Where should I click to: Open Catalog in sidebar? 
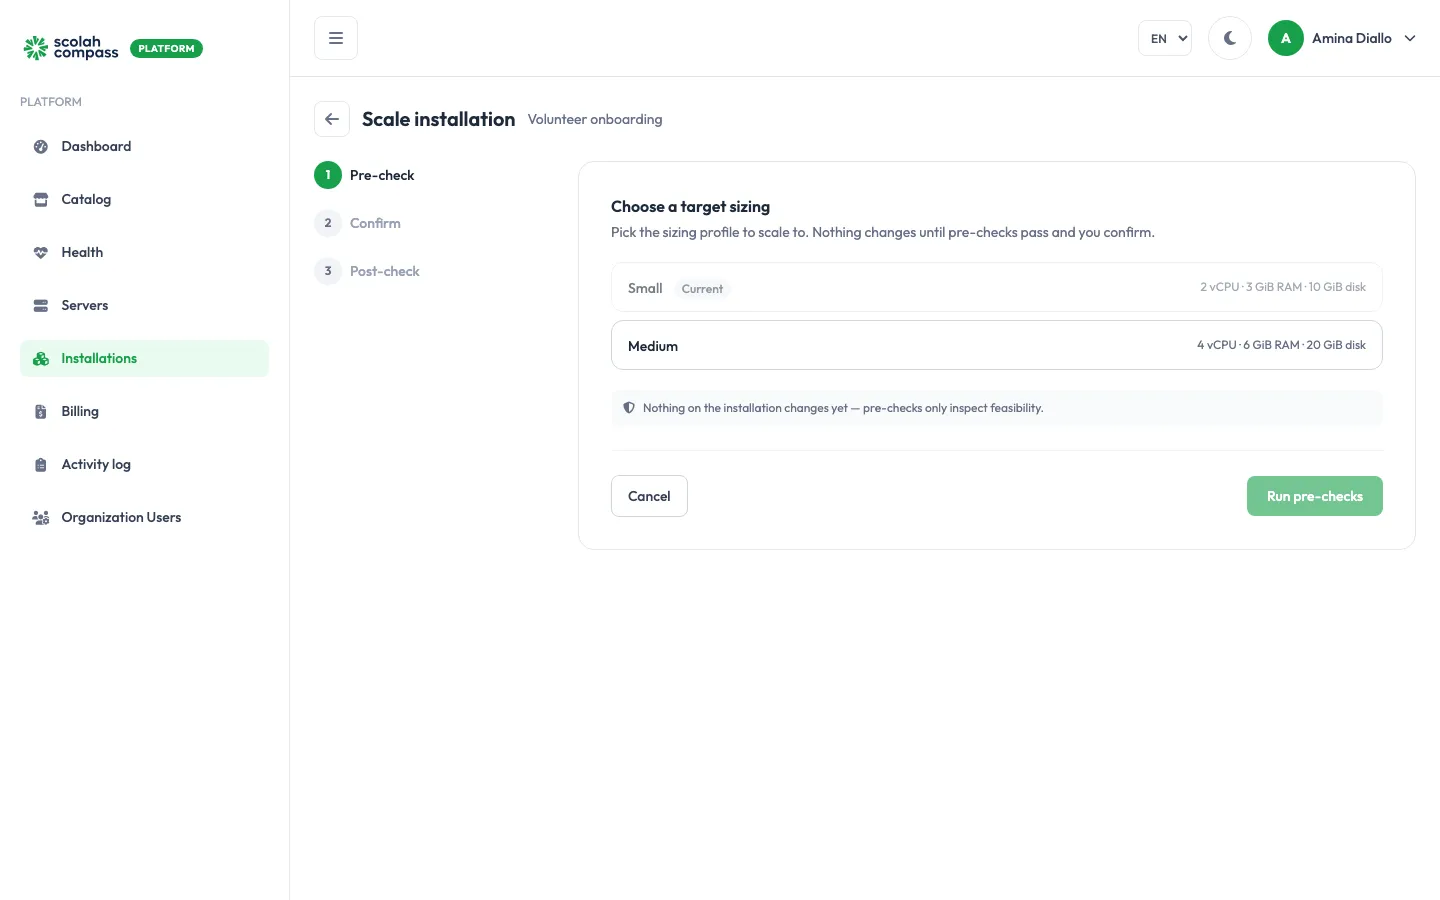(x=144, y=200)
